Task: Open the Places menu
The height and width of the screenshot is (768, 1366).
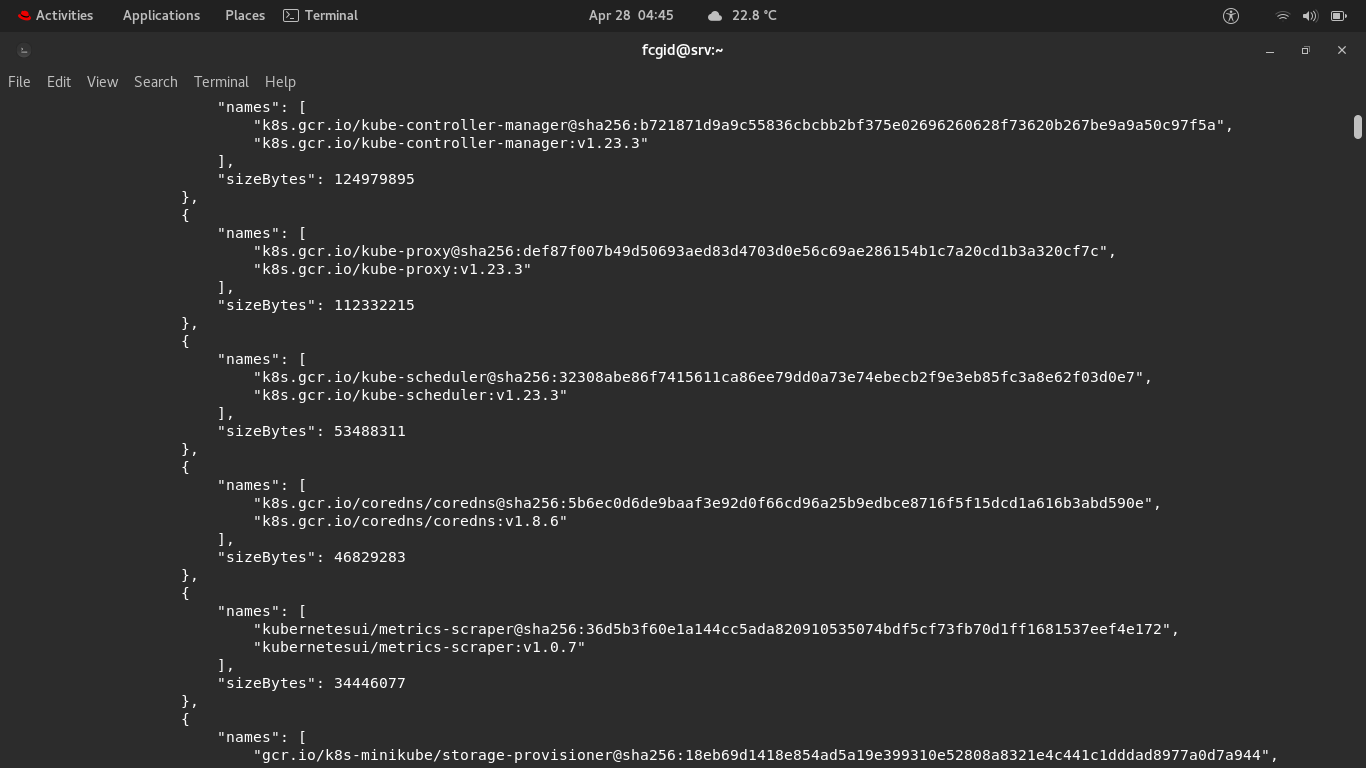Action: (x=245, y=15)
